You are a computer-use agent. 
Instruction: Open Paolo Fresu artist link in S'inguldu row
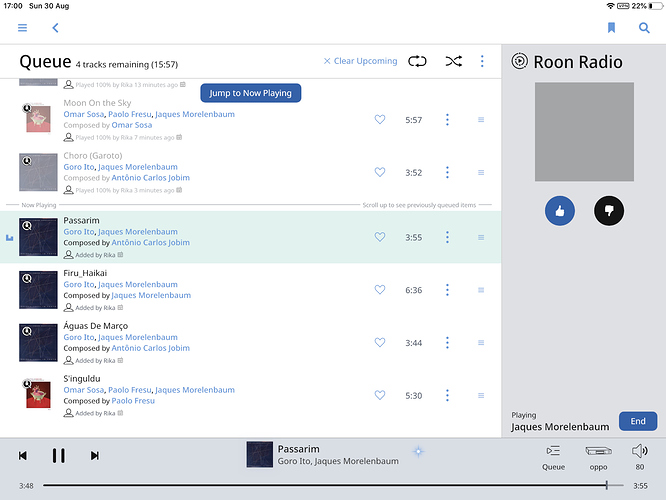(130, 390)
